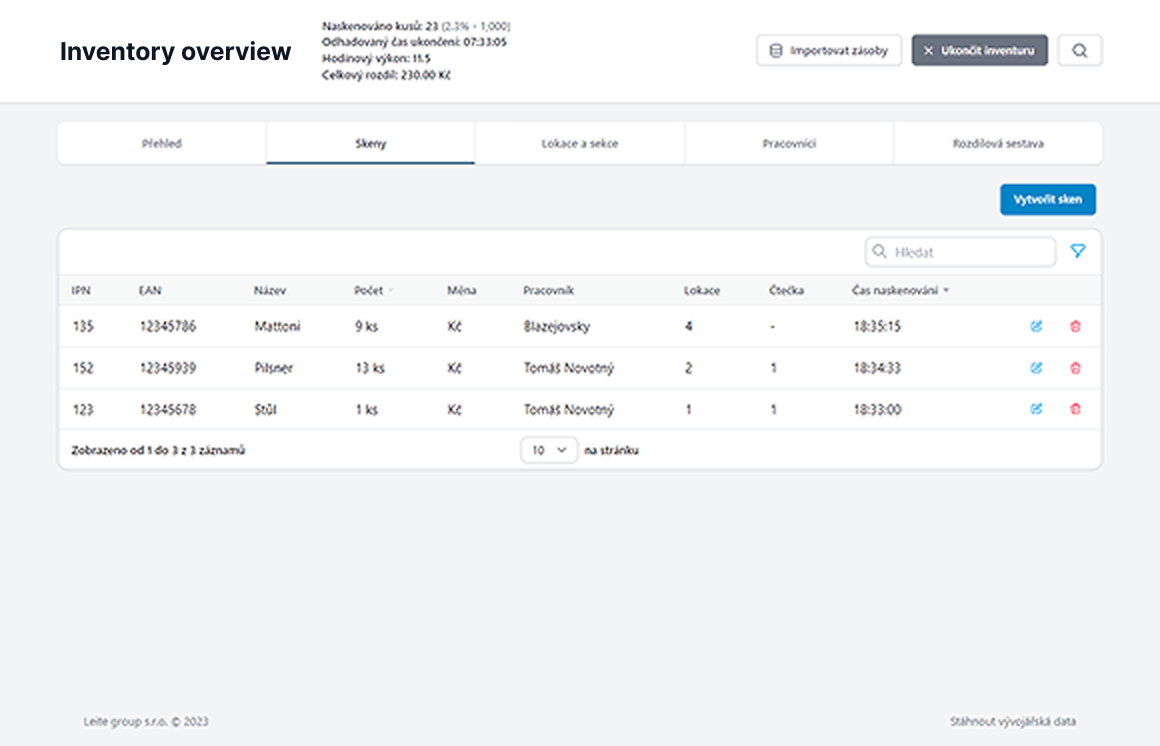Open the Rozdílová sestava tab
Viewport: 1160px width, 746px height.
coord(997,144)
